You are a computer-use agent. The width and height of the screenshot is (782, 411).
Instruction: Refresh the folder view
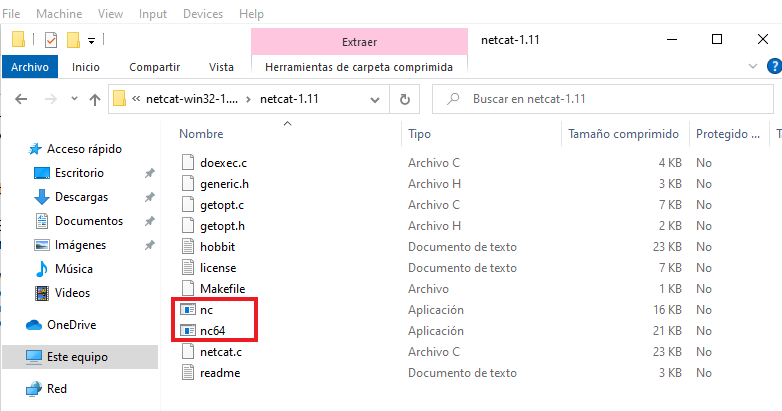[x=404, y=99]
